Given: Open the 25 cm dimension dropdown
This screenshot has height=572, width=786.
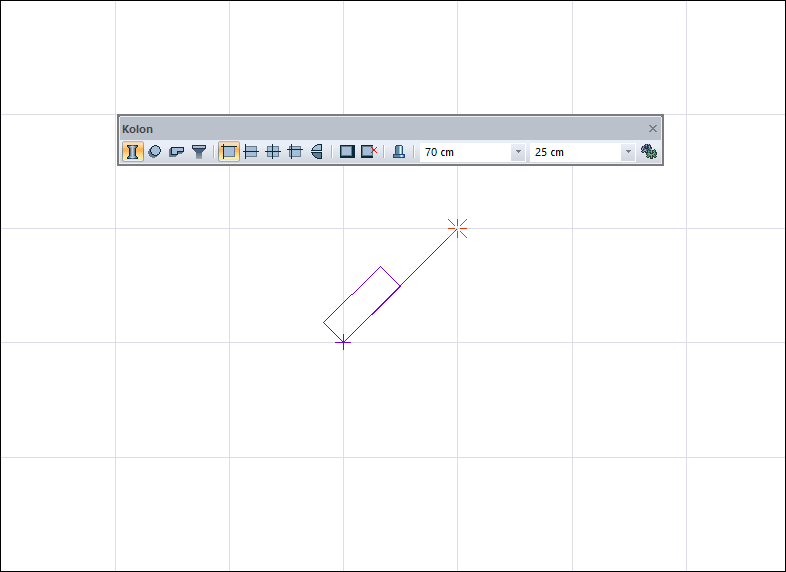Looking at the screenshot, I should coord(628,152).
